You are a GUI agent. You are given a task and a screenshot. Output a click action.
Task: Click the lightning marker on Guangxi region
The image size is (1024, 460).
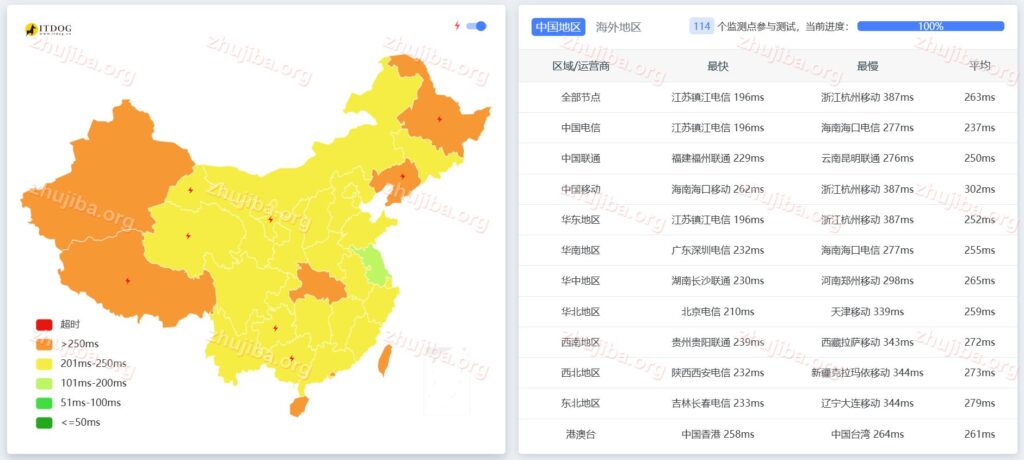292,358
